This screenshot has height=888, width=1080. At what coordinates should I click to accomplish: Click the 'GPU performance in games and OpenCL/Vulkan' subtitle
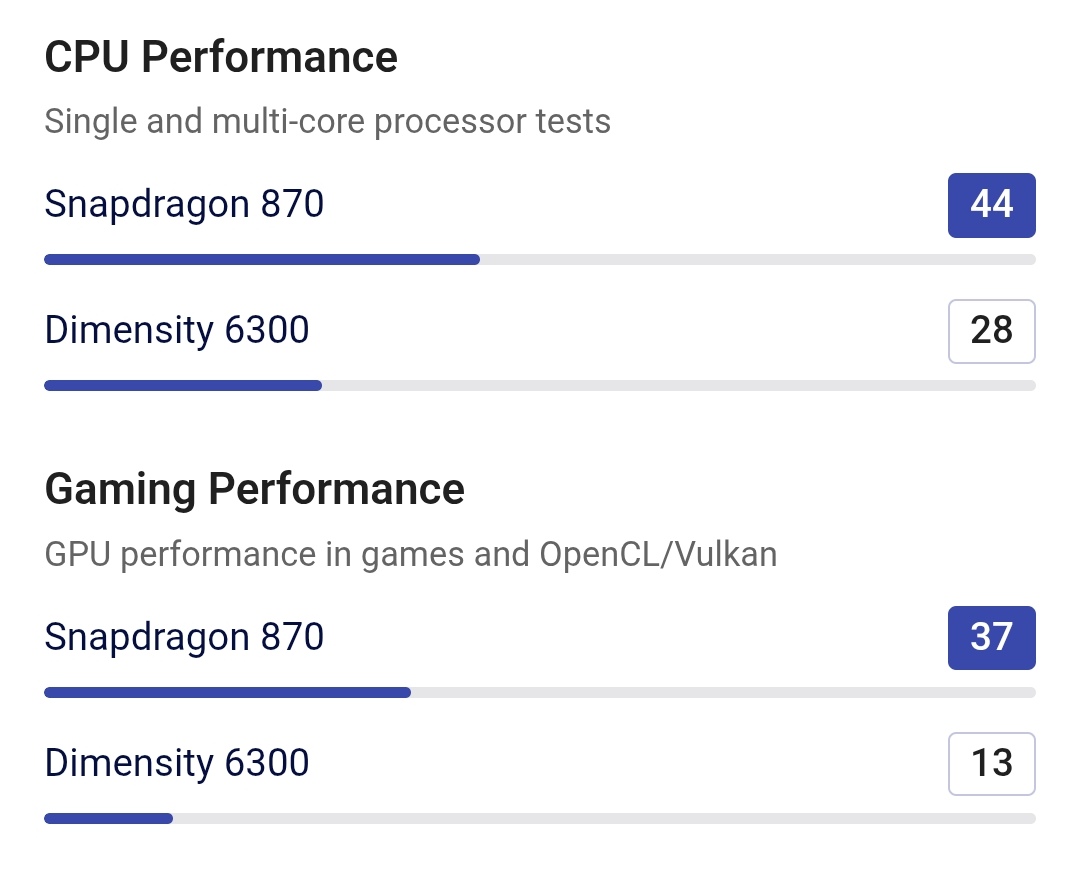(x=410, y=555)
